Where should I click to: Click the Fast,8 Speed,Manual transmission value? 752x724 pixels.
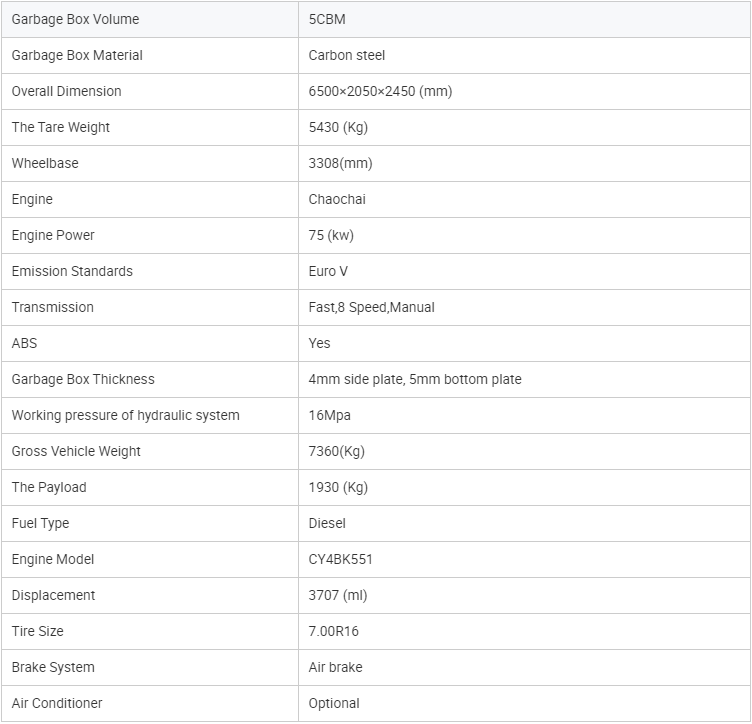pos(371,307)
